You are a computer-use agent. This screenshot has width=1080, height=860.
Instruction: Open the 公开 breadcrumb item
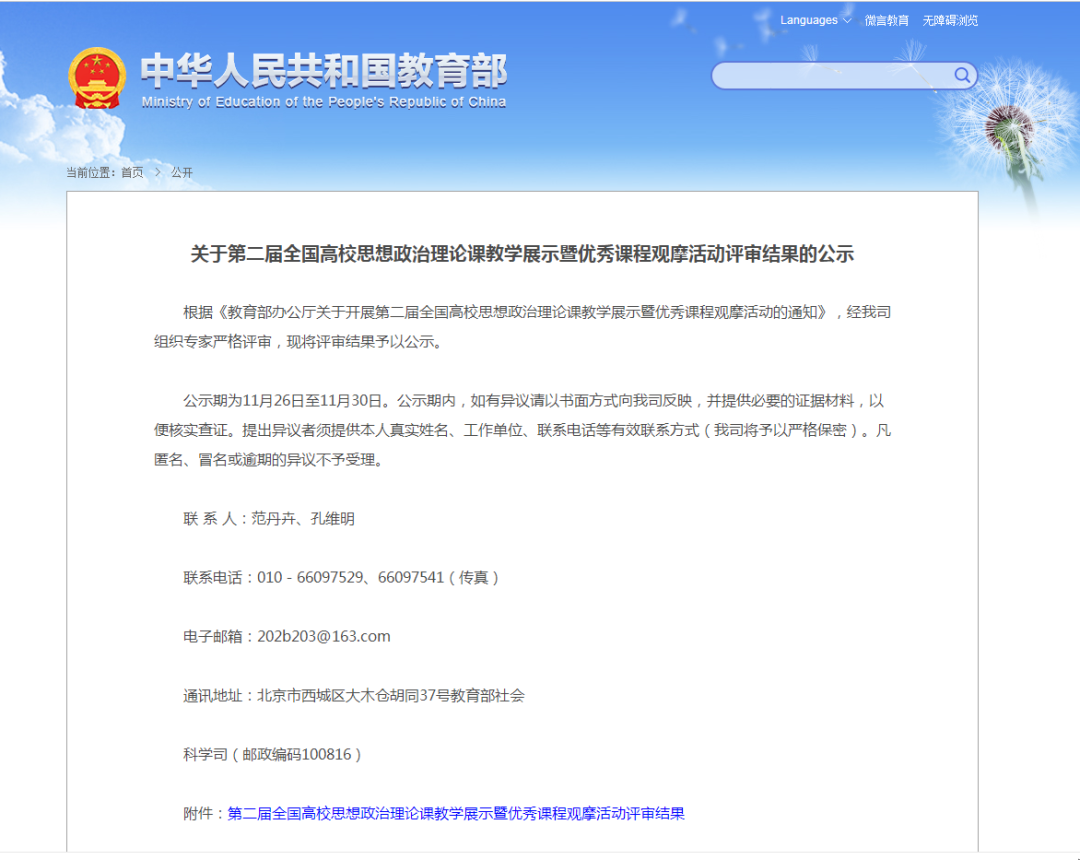tap(182, 172)
